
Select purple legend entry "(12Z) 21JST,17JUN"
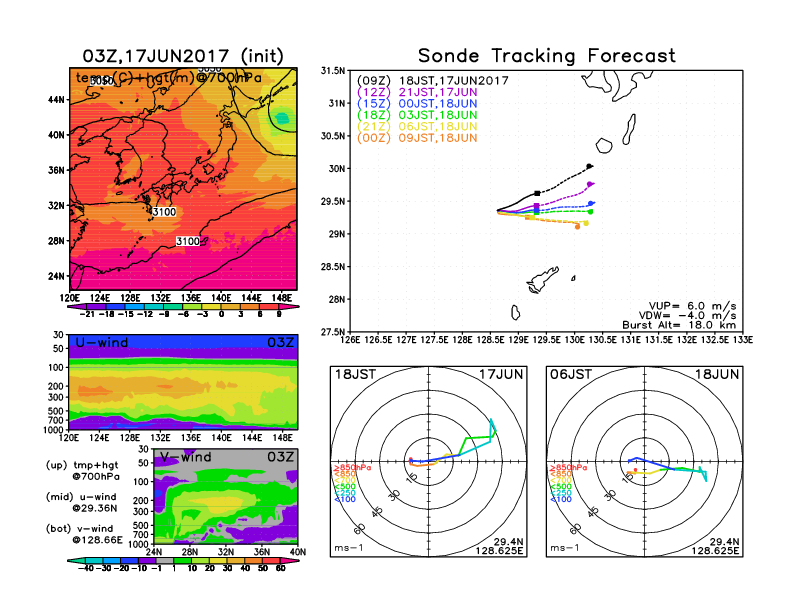[x=417, y=92]
